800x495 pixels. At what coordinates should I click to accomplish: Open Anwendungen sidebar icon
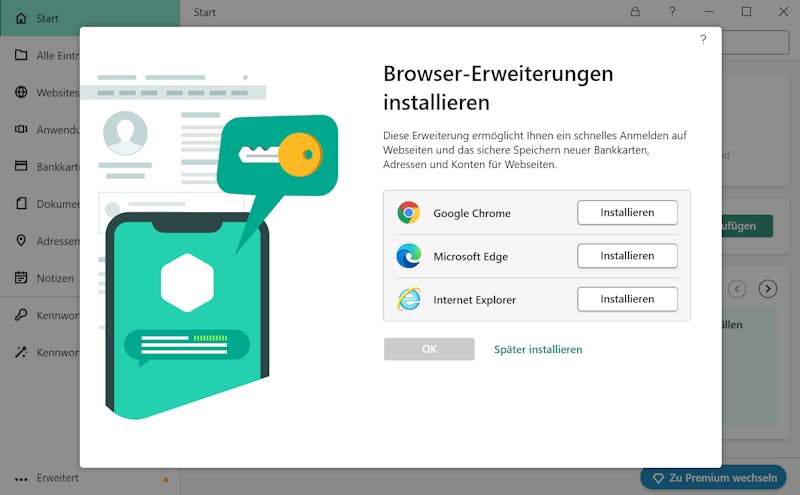pyautogui.click(x=21, y=129)
